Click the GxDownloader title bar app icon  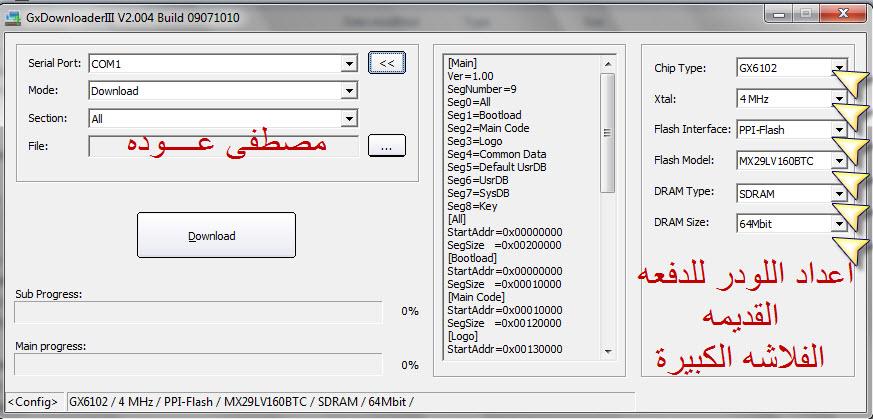(x=12, y=18)
